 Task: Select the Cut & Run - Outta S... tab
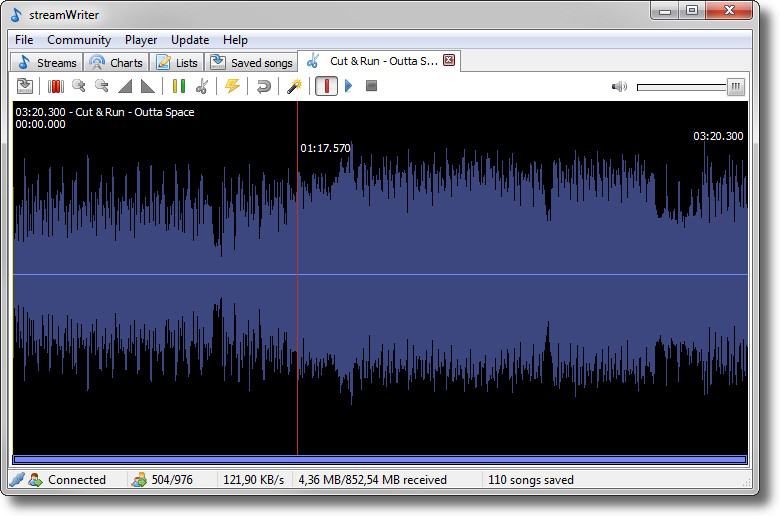point(378,61)
